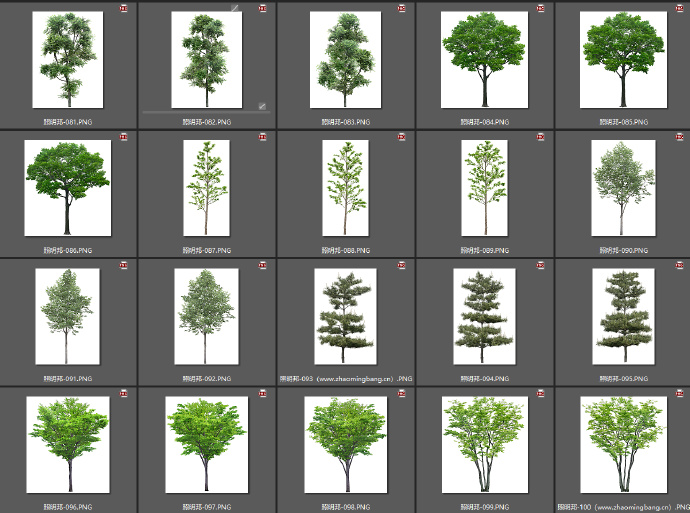Select the 091.PNG pale tree thumbnail
Viewport: 690px width, 513px height.
pos(67,316)
